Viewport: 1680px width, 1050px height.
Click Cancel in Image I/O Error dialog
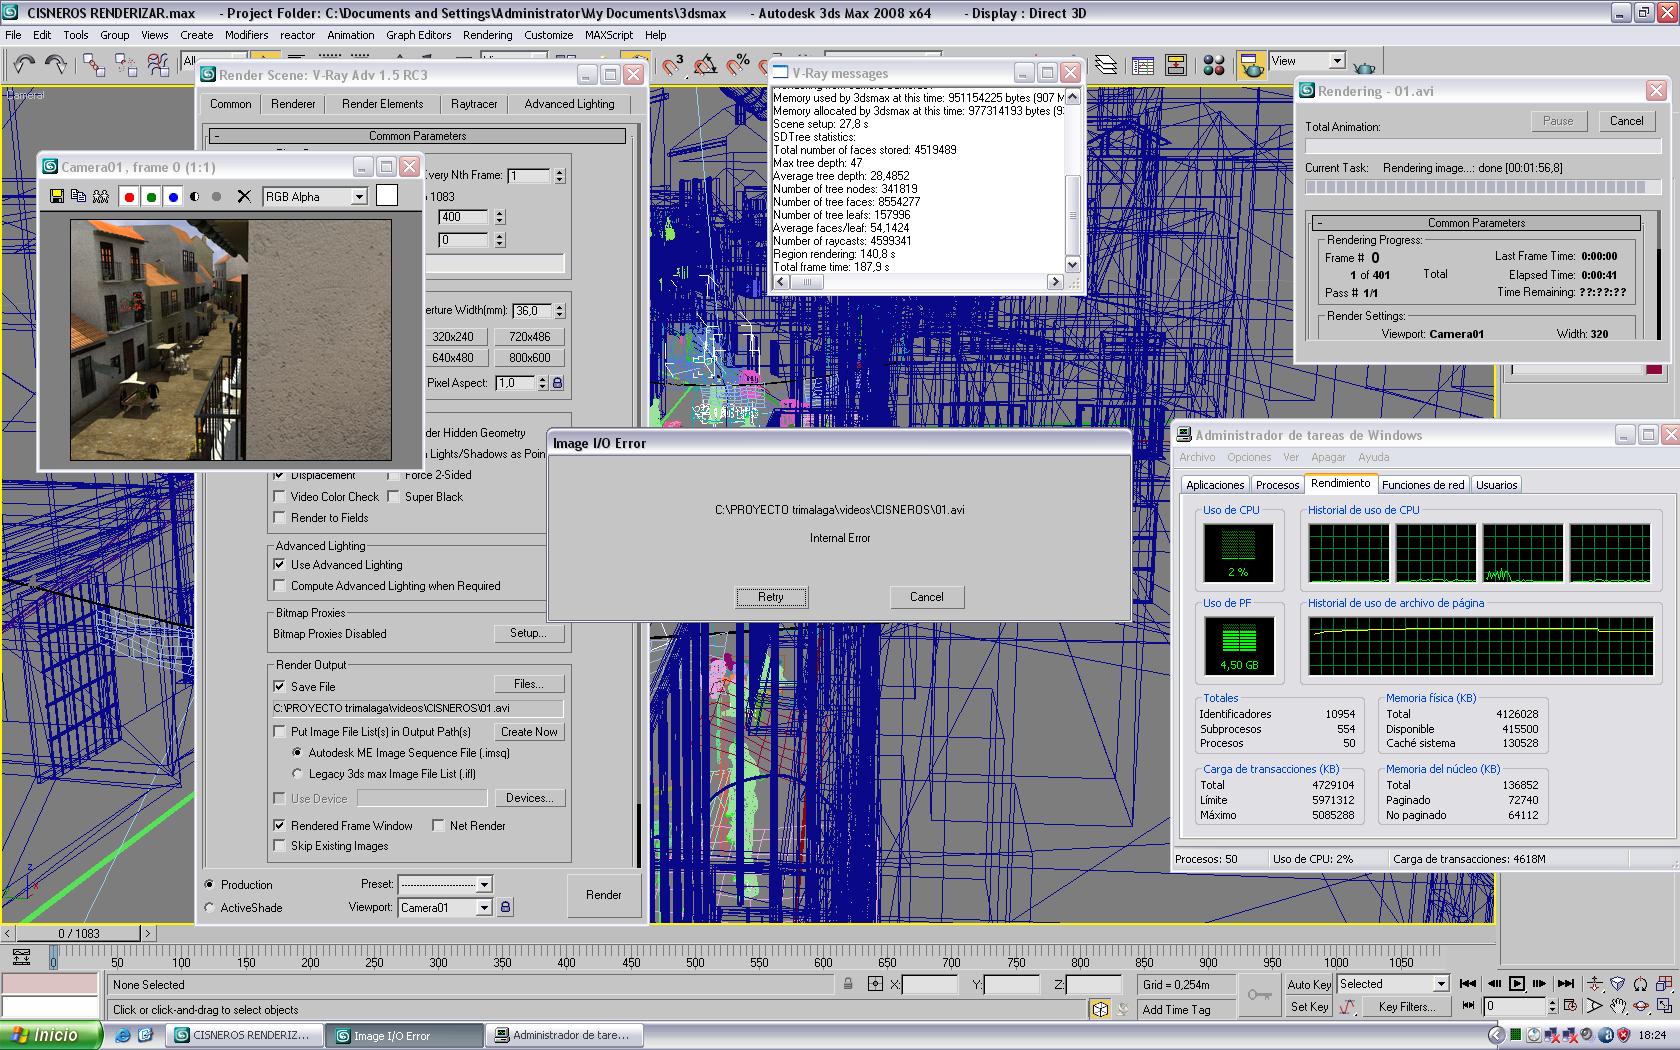click(x=927, y=597)
